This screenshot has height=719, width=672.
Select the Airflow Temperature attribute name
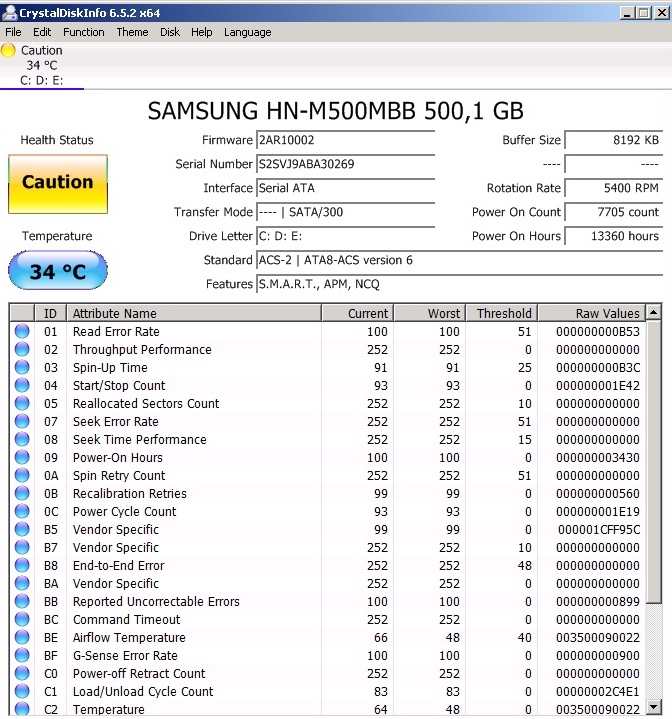pyautogui.click(x=129, y=638)
